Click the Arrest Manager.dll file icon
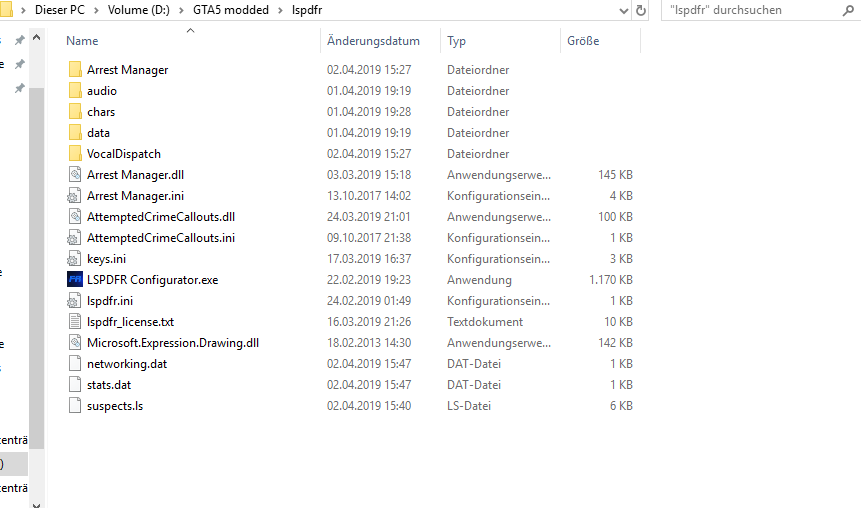 point(75,175)
